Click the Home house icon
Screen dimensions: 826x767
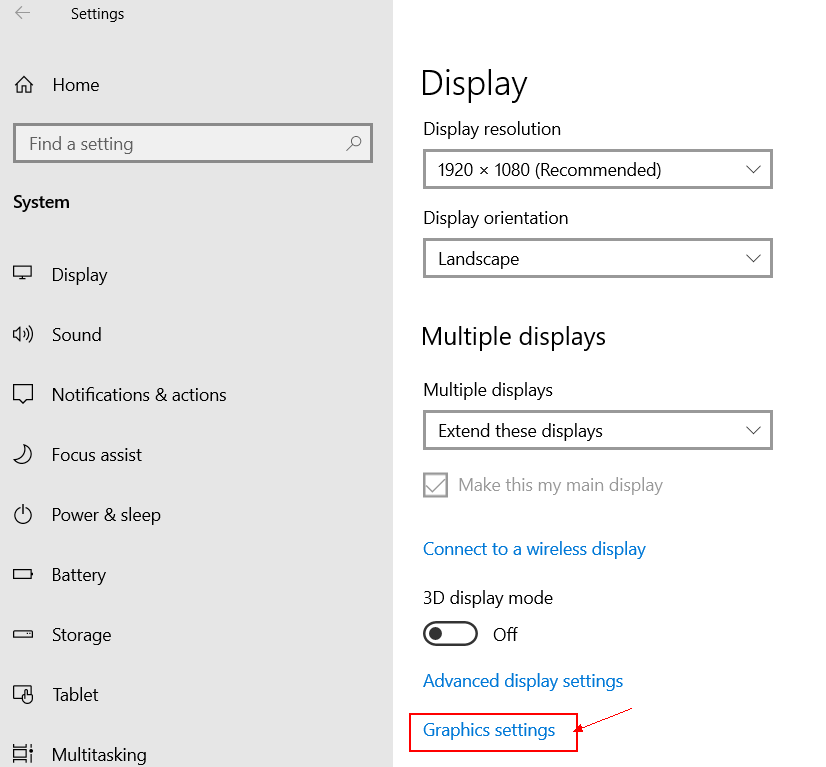pos(24,85)
